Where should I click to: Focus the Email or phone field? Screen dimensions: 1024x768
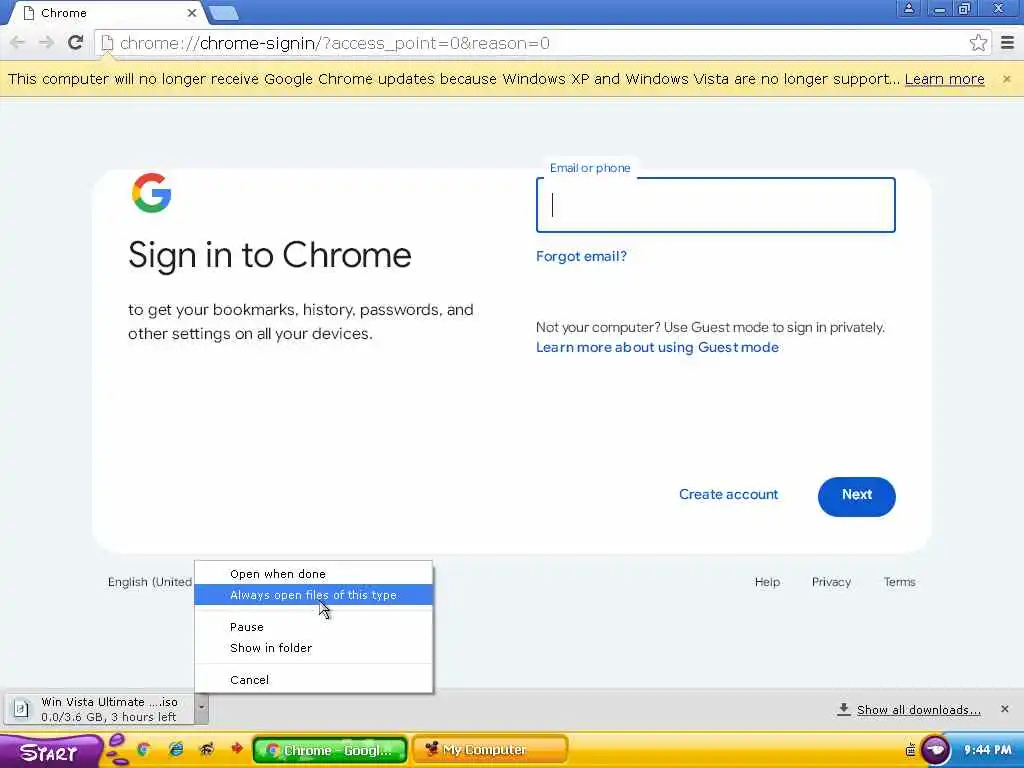click(716, 205)
